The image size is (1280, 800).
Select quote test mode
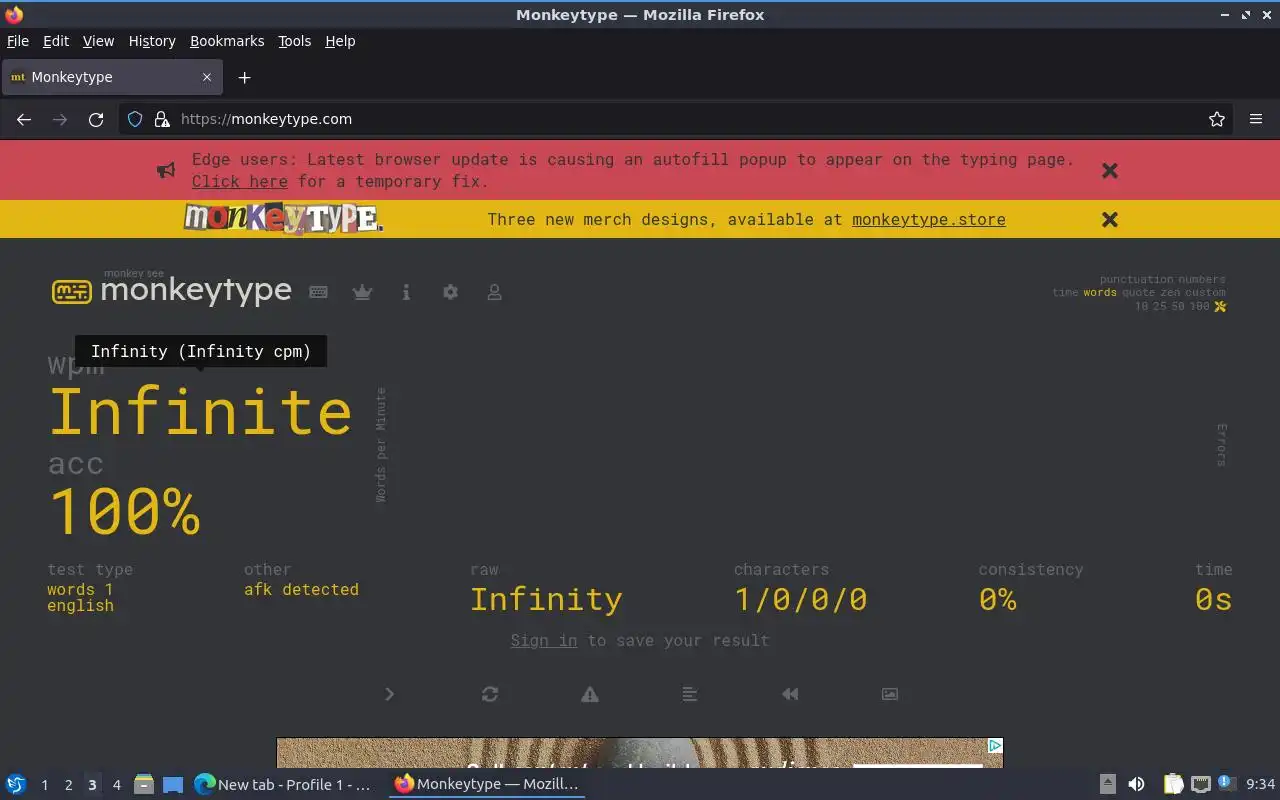tap(1138, 293)
